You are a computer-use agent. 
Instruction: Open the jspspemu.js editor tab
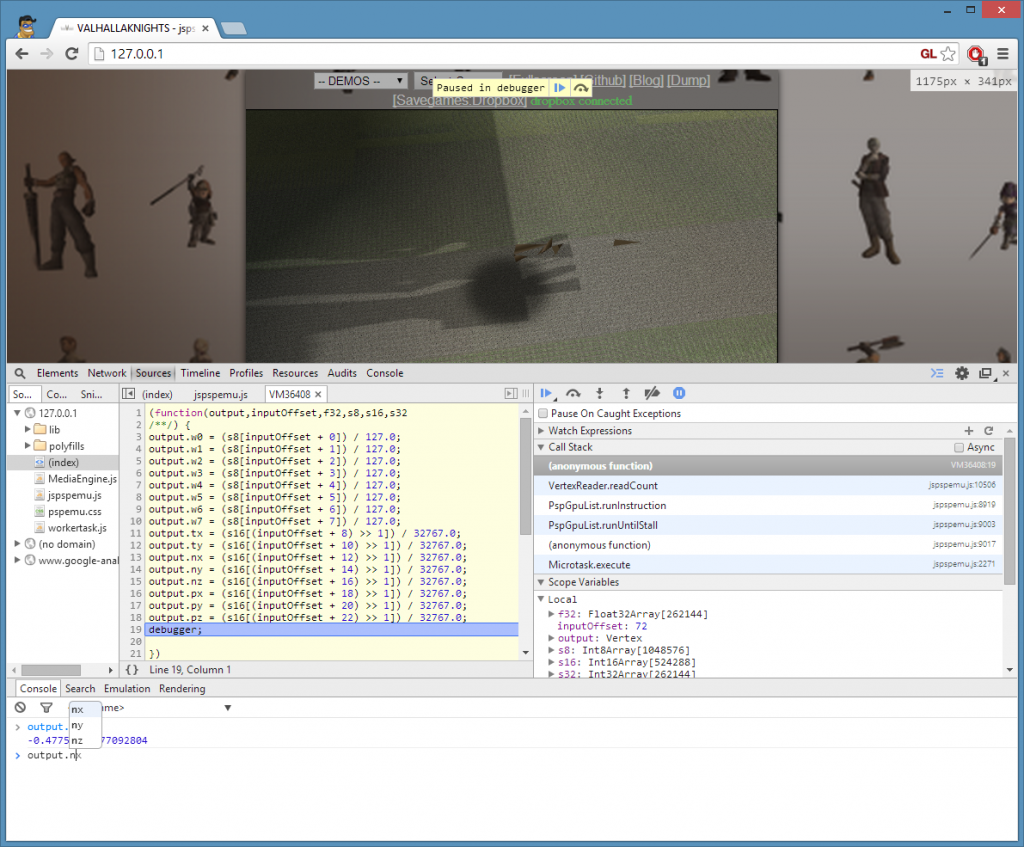coord(219,395)
